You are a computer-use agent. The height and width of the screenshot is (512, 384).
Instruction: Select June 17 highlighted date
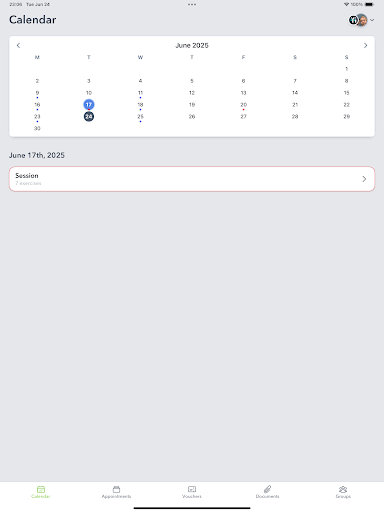(89, 105)
